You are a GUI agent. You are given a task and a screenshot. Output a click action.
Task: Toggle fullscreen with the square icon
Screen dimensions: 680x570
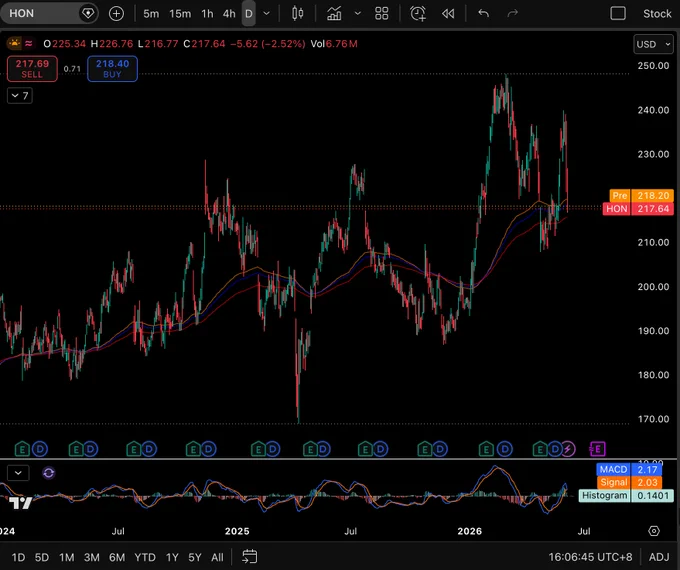618,13
